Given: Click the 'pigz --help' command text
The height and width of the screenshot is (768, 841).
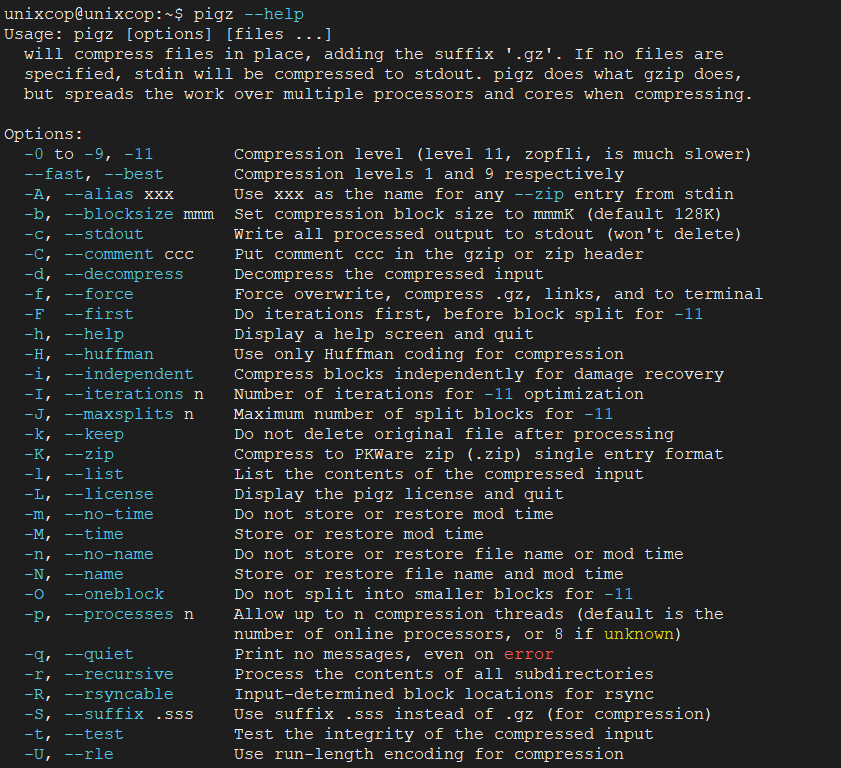Looking at the screenshot, I should (249, 14).
